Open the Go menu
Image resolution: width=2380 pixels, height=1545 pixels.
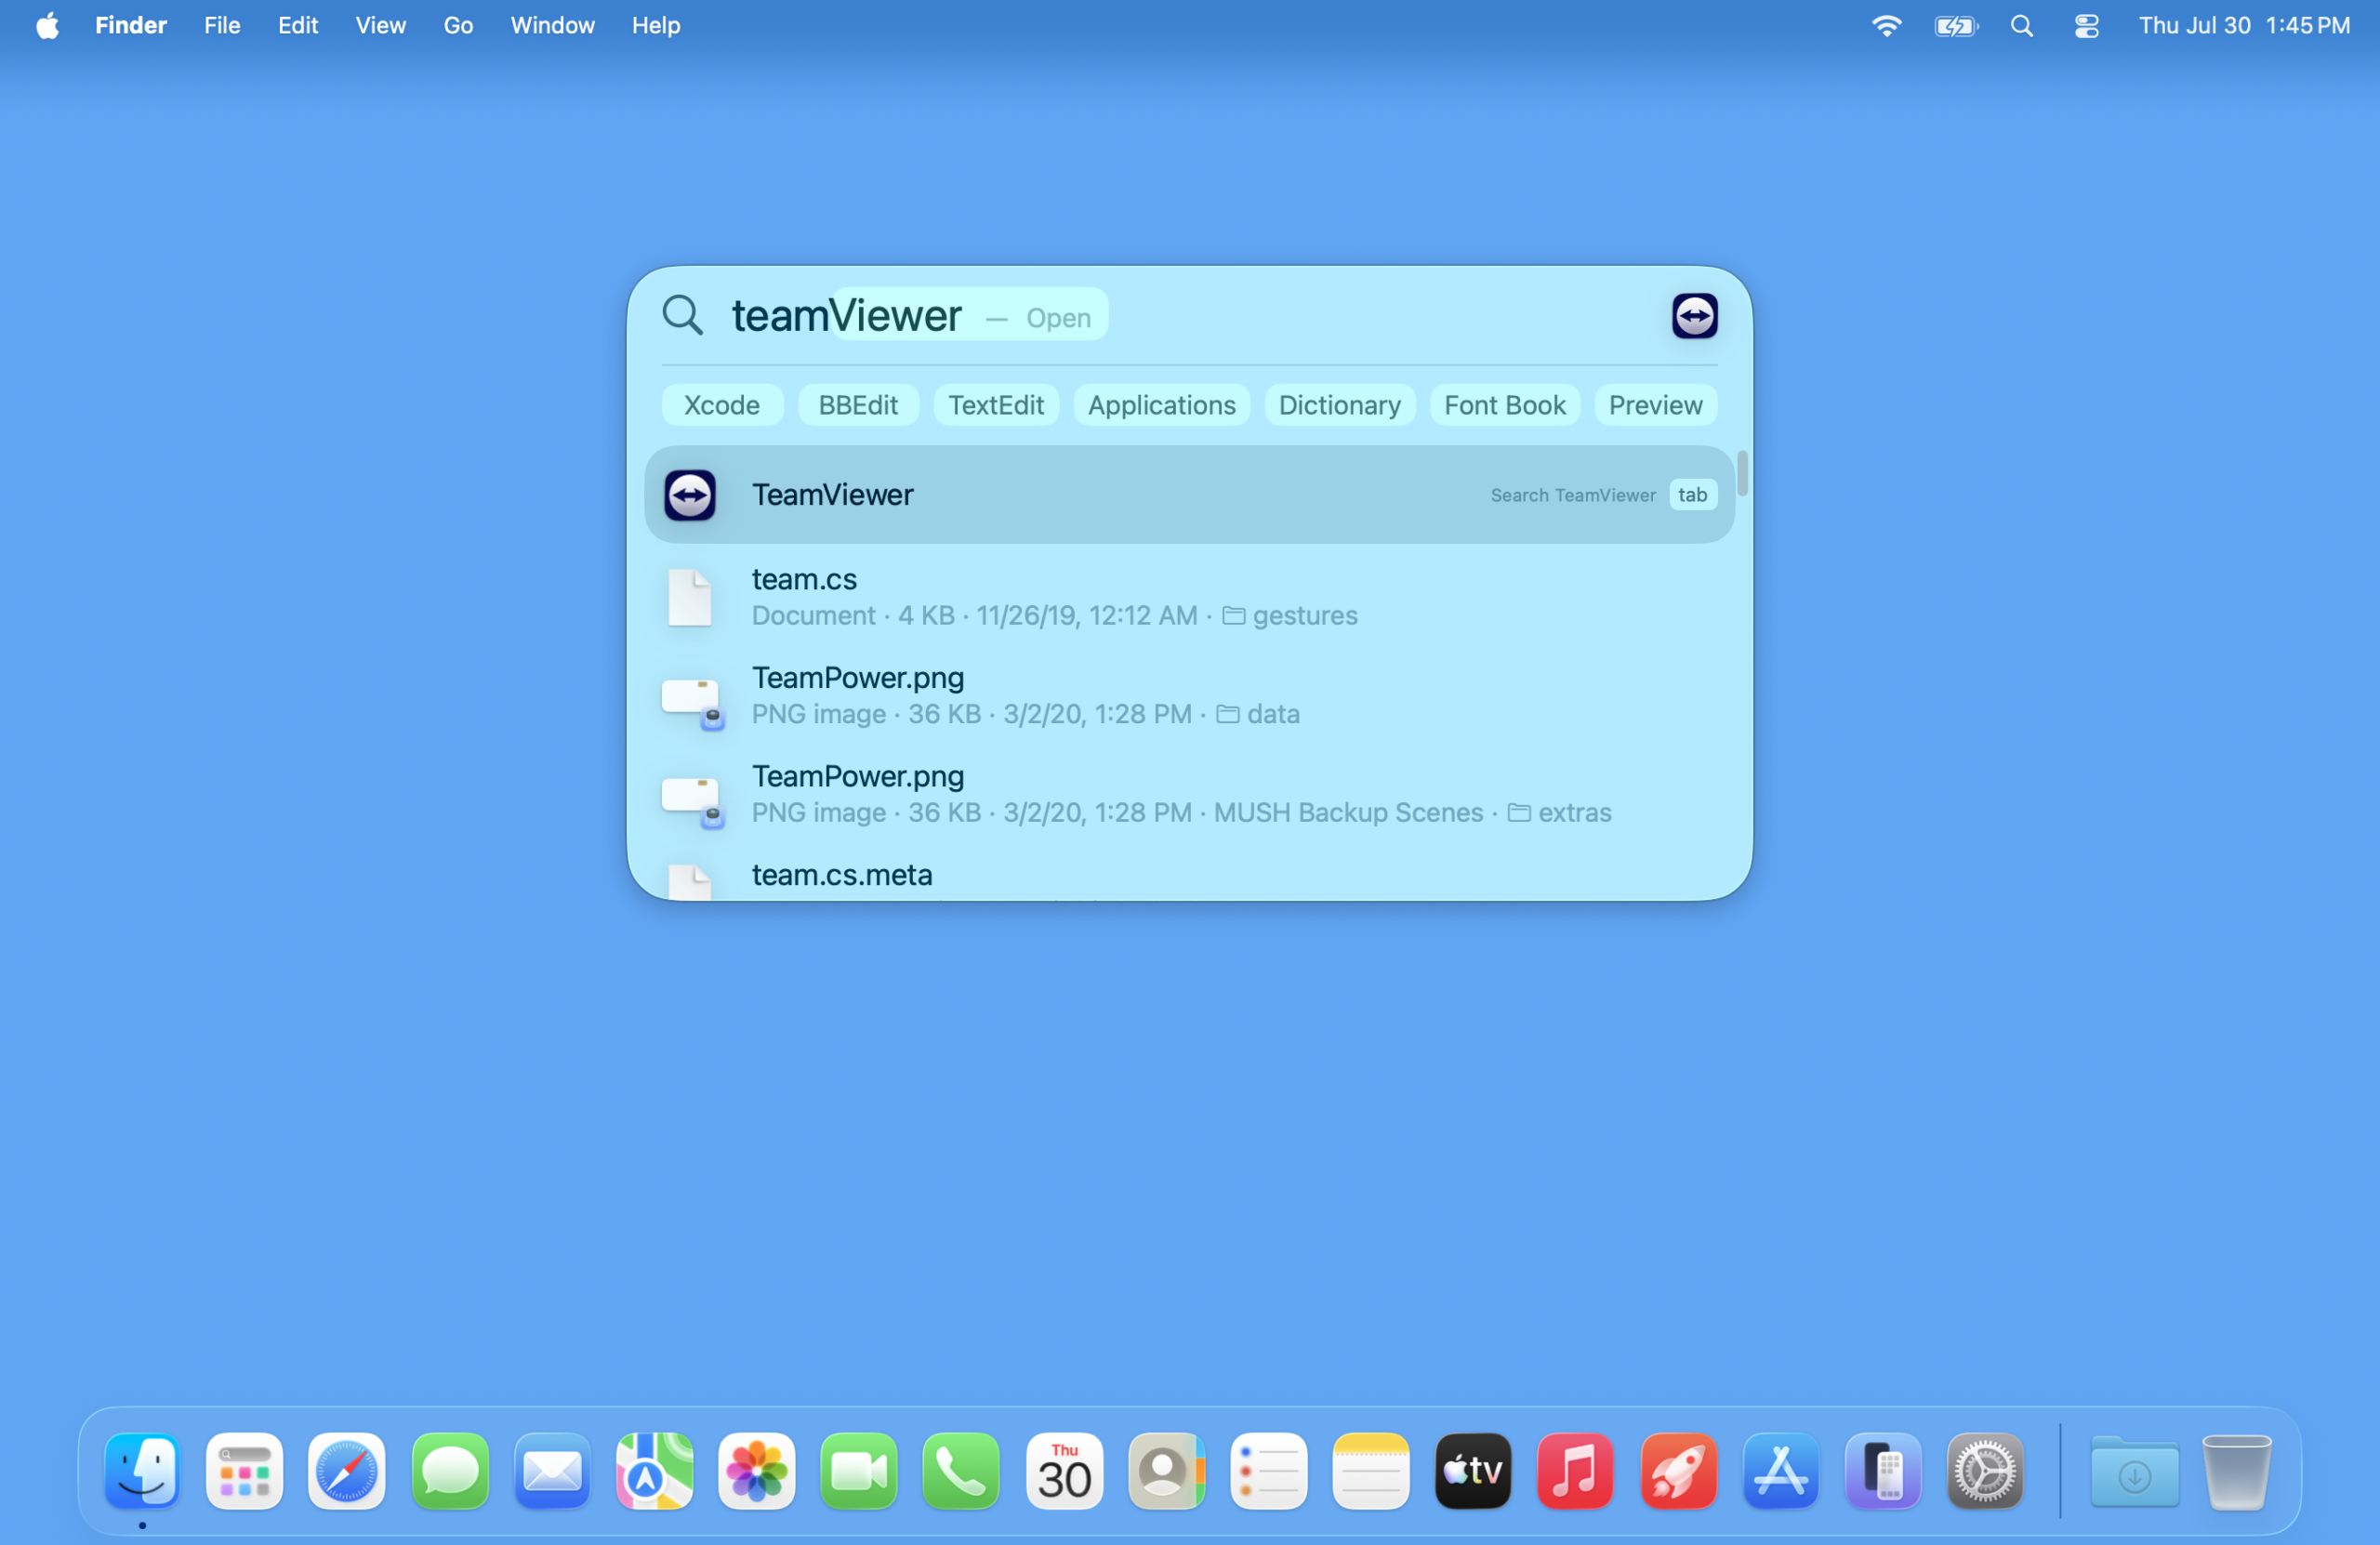tap(458, 25)
